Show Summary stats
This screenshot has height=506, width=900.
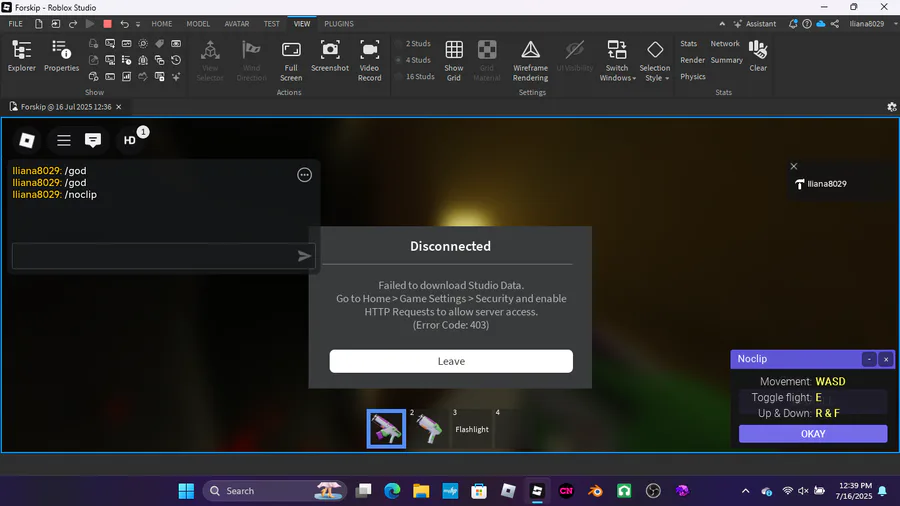pyautogui.click(x=727, y=60)
